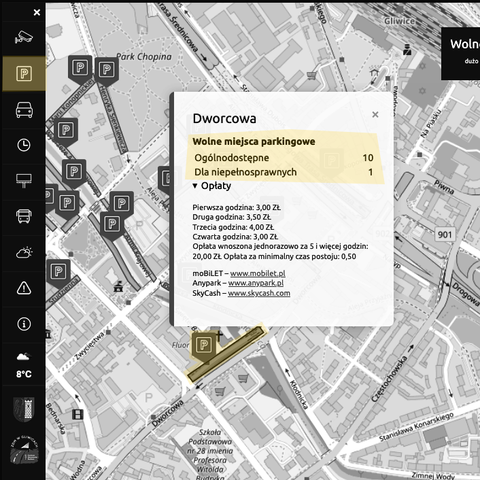
Task: Open the warning triangle alerts icon
Action: coord(24,288)
